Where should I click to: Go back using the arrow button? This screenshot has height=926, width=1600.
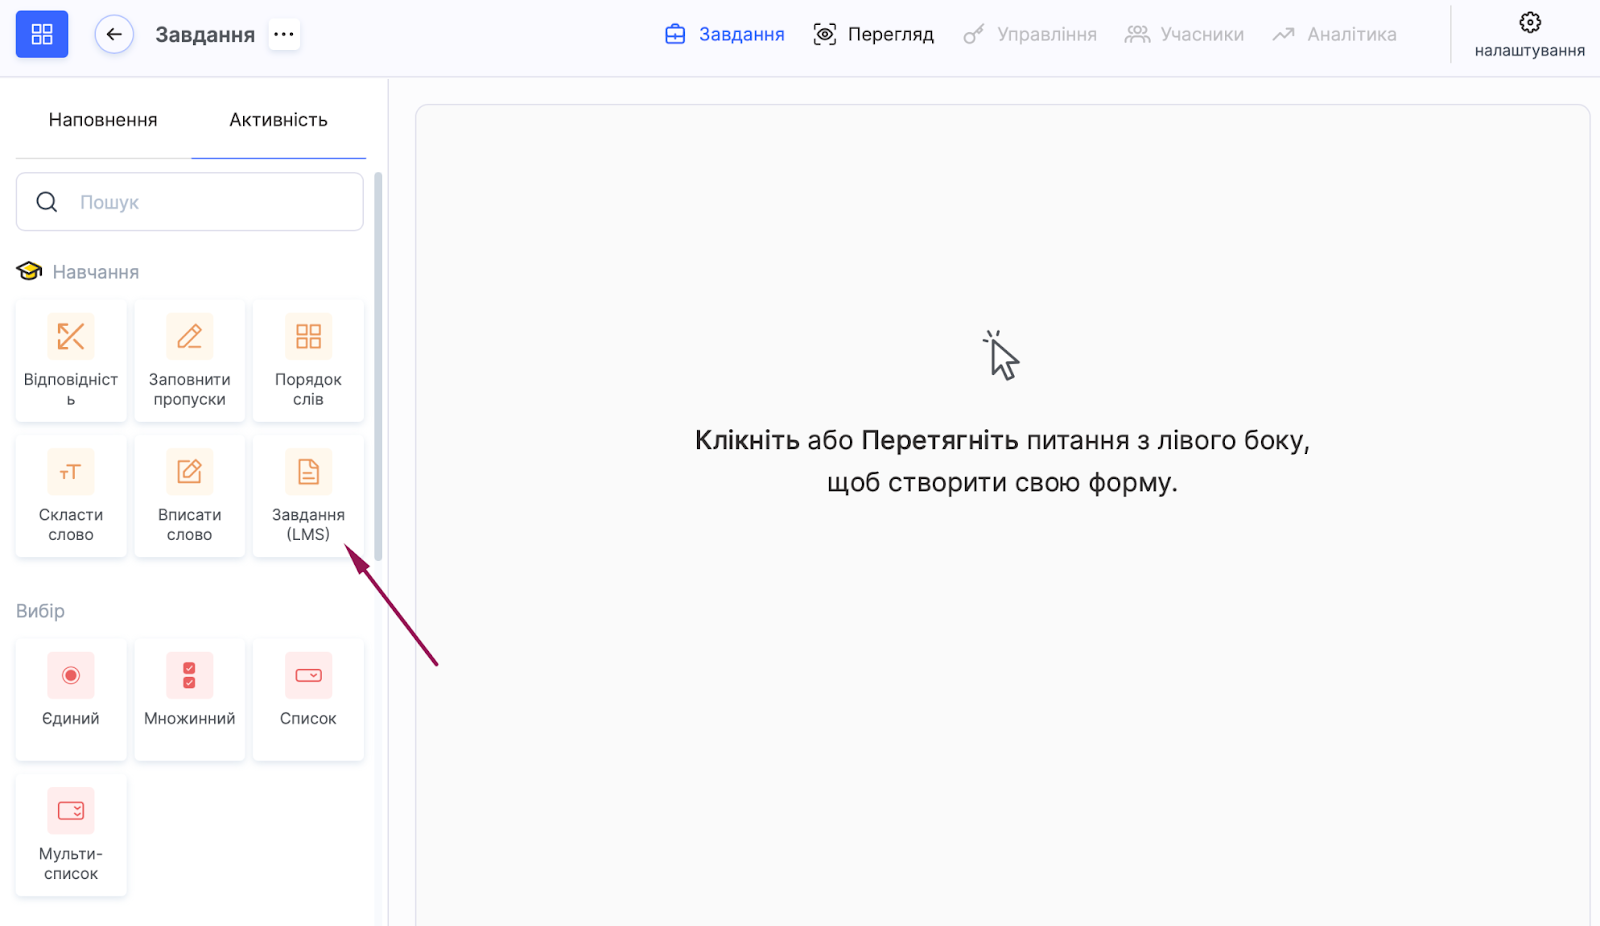pos(114,34)
